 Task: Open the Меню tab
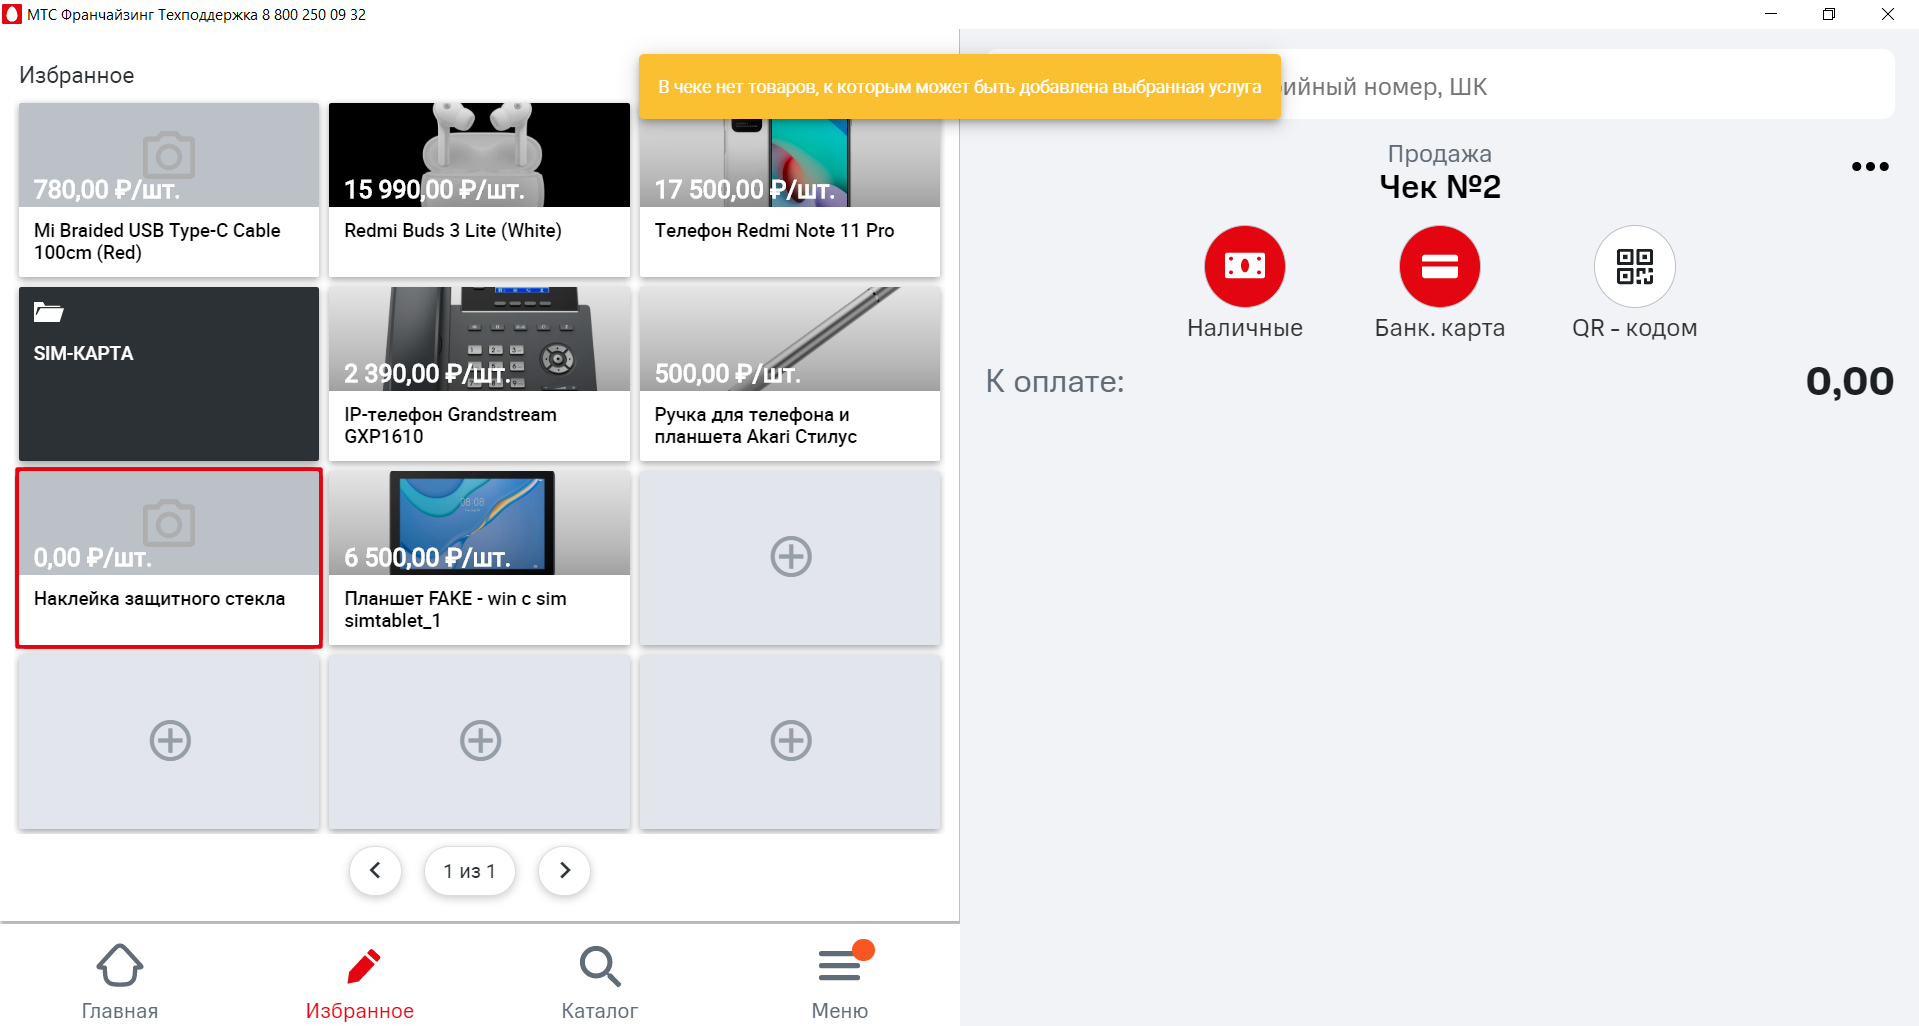point(840,980)
